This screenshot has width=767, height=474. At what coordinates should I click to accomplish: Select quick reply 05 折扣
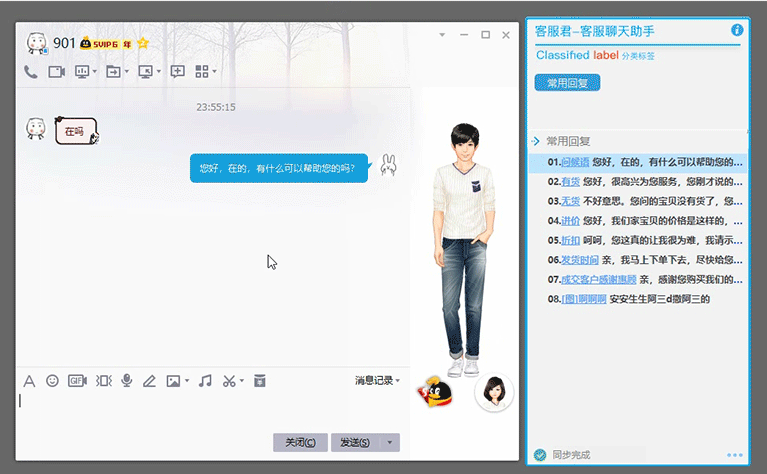tap(638, 240)
